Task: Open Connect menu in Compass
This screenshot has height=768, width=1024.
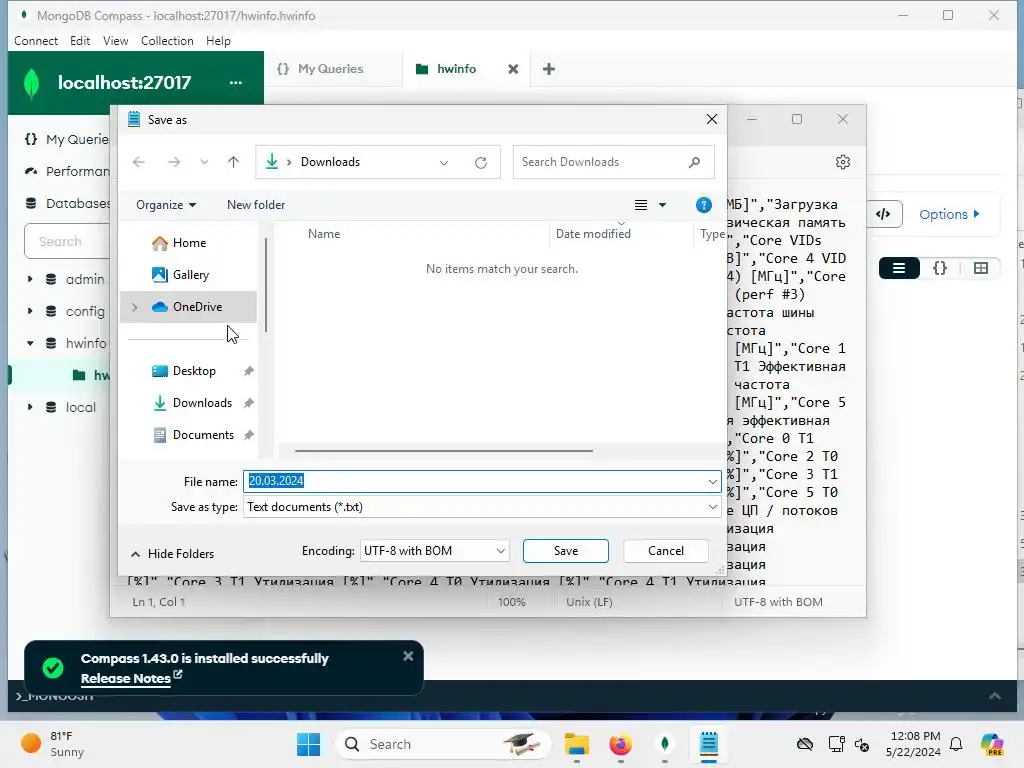Action: (x=36, y=40)
